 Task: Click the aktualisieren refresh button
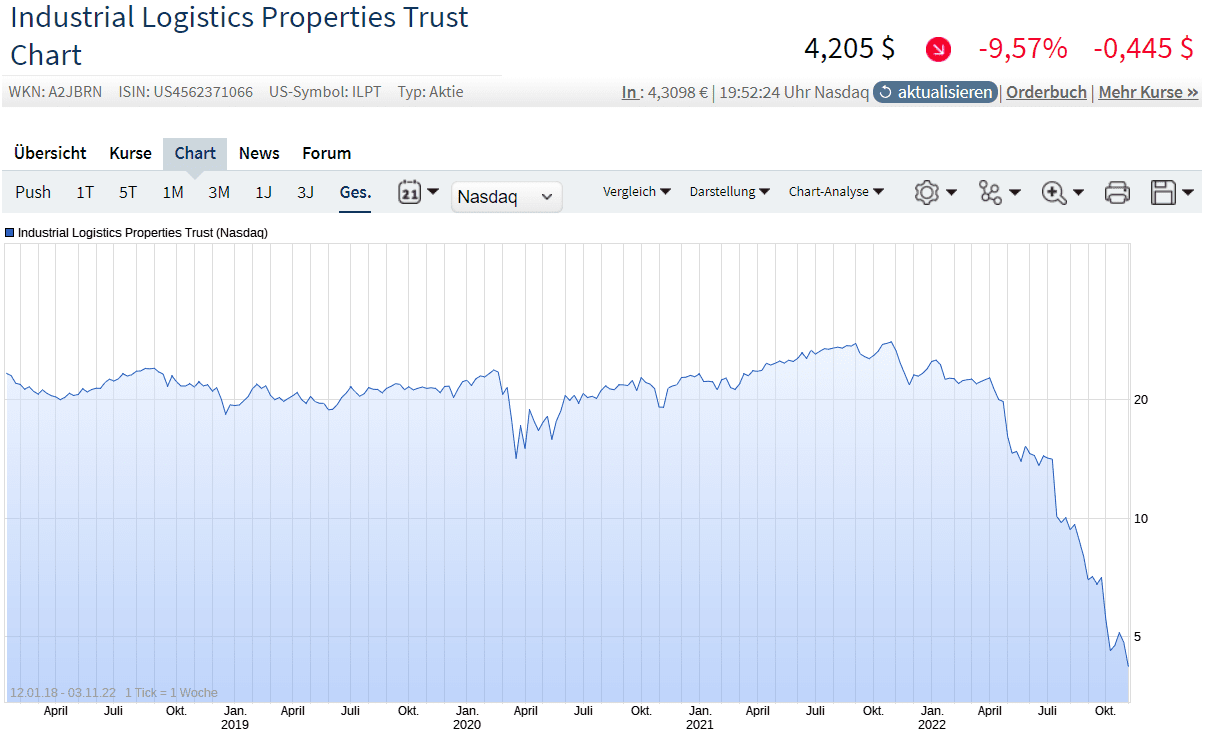point(936,92)
